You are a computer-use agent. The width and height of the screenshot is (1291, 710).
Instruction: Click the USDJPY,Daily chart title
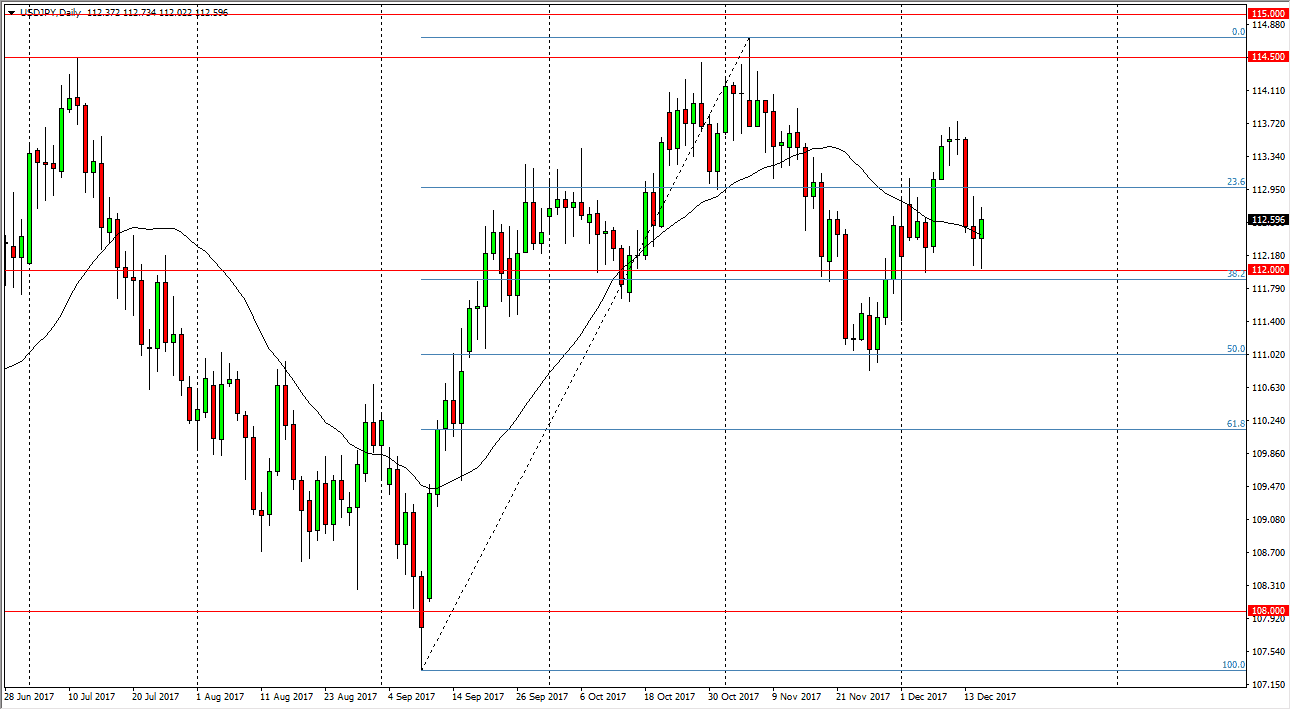48,12
